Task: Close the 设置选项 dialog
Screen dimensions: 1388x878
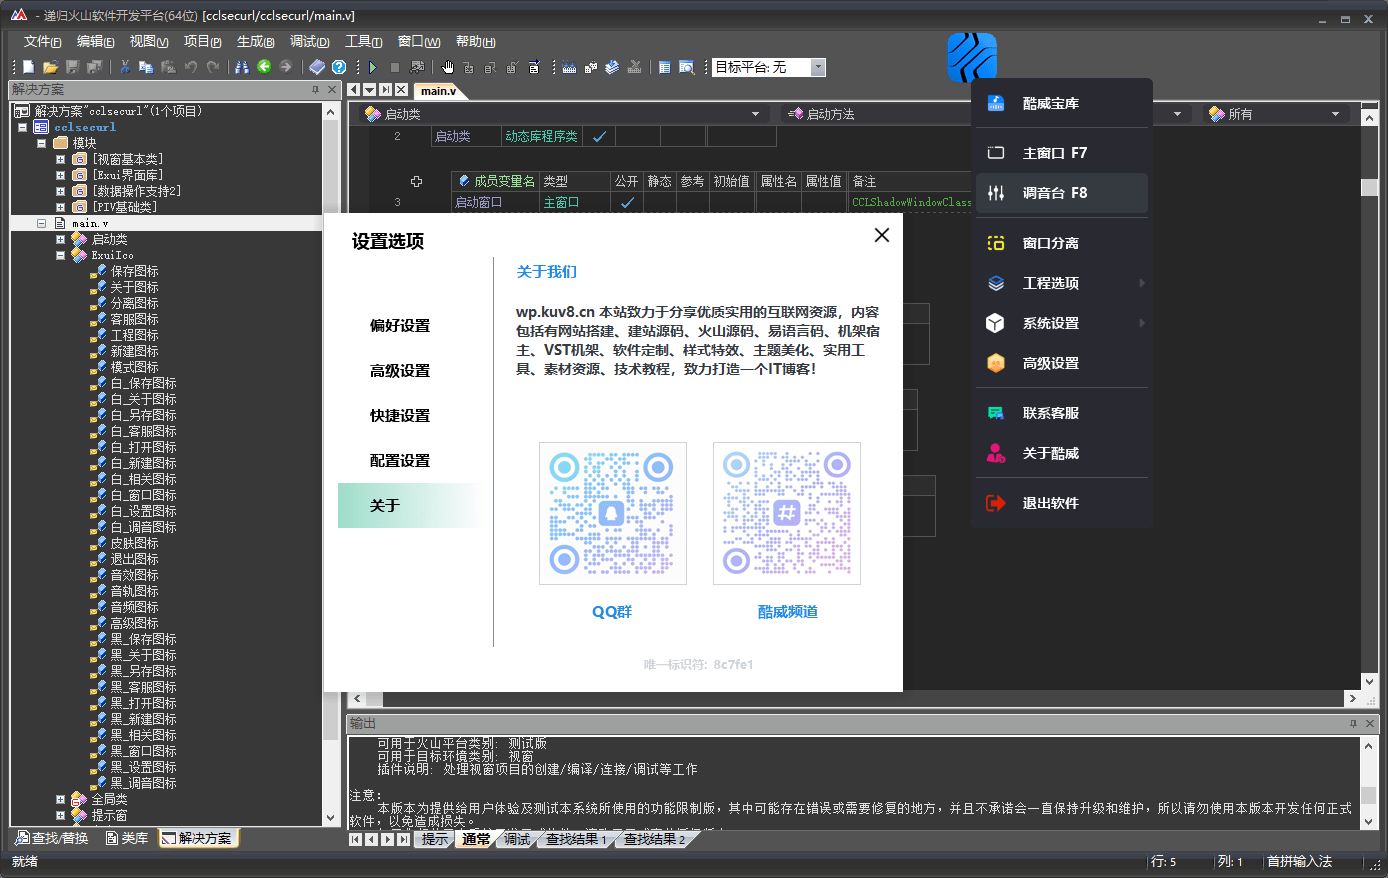Action: (881, 235)
